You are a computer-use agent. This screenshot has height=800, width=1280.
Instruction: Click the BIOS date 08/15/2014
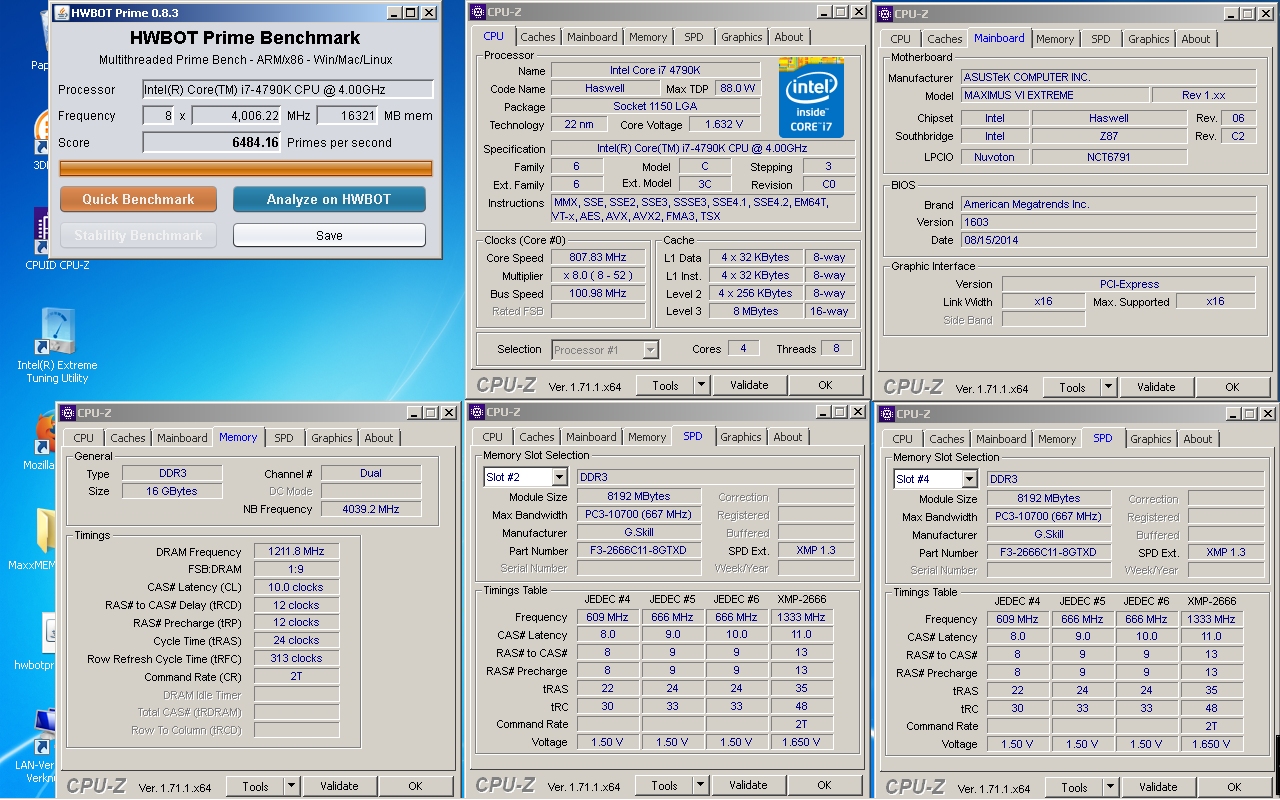tap(1108, 240)
